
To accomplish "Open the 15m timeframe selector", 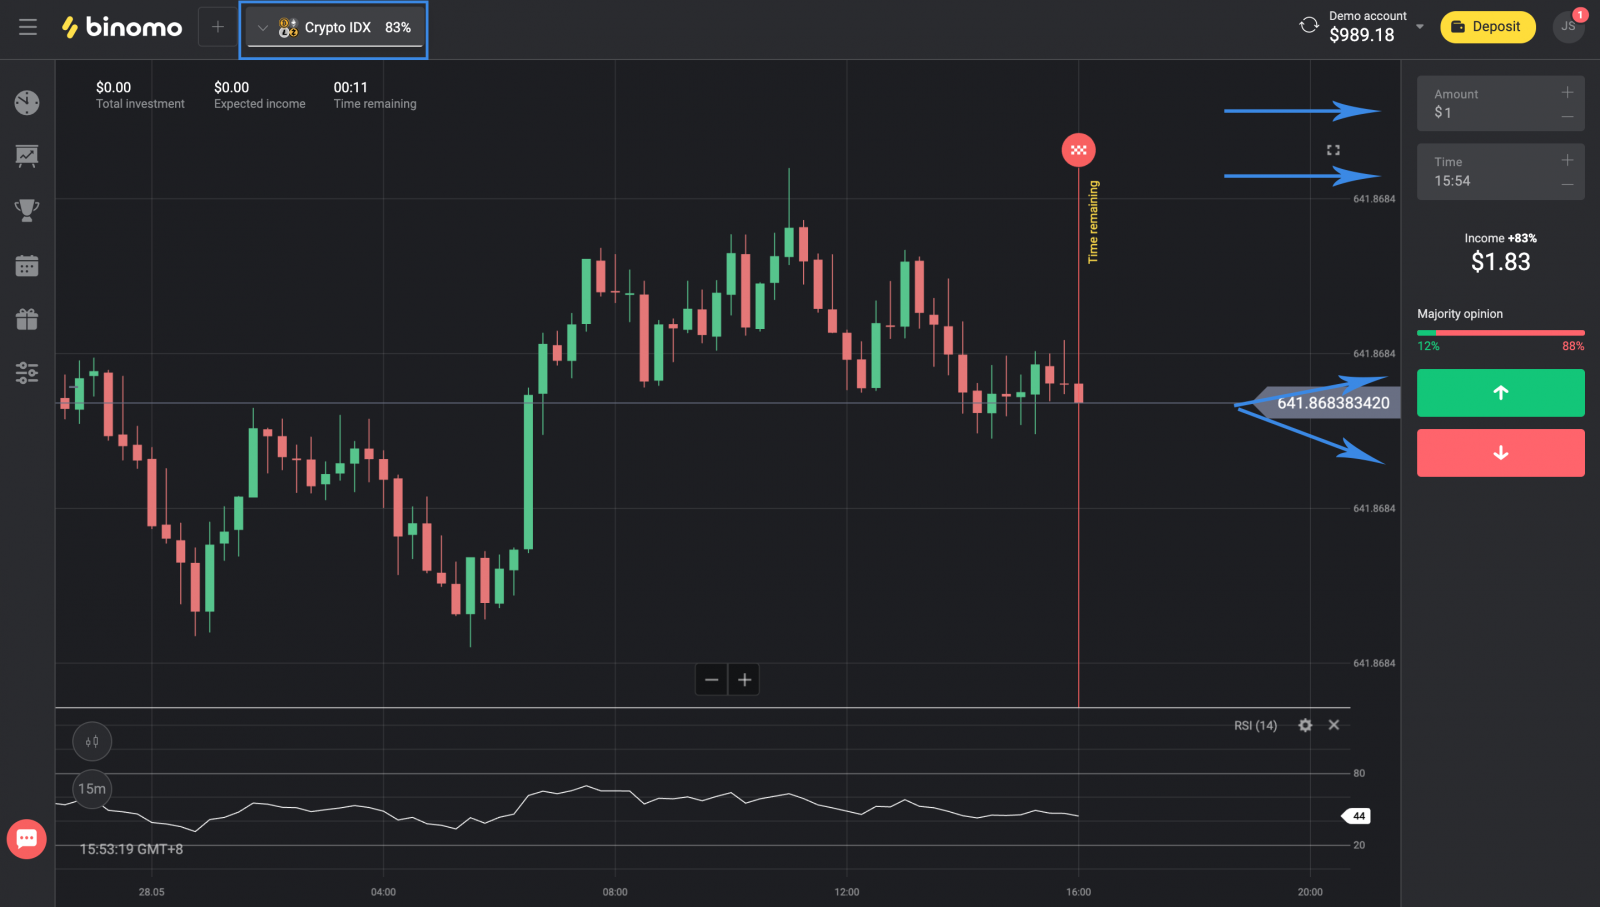I will coord(92,789).
